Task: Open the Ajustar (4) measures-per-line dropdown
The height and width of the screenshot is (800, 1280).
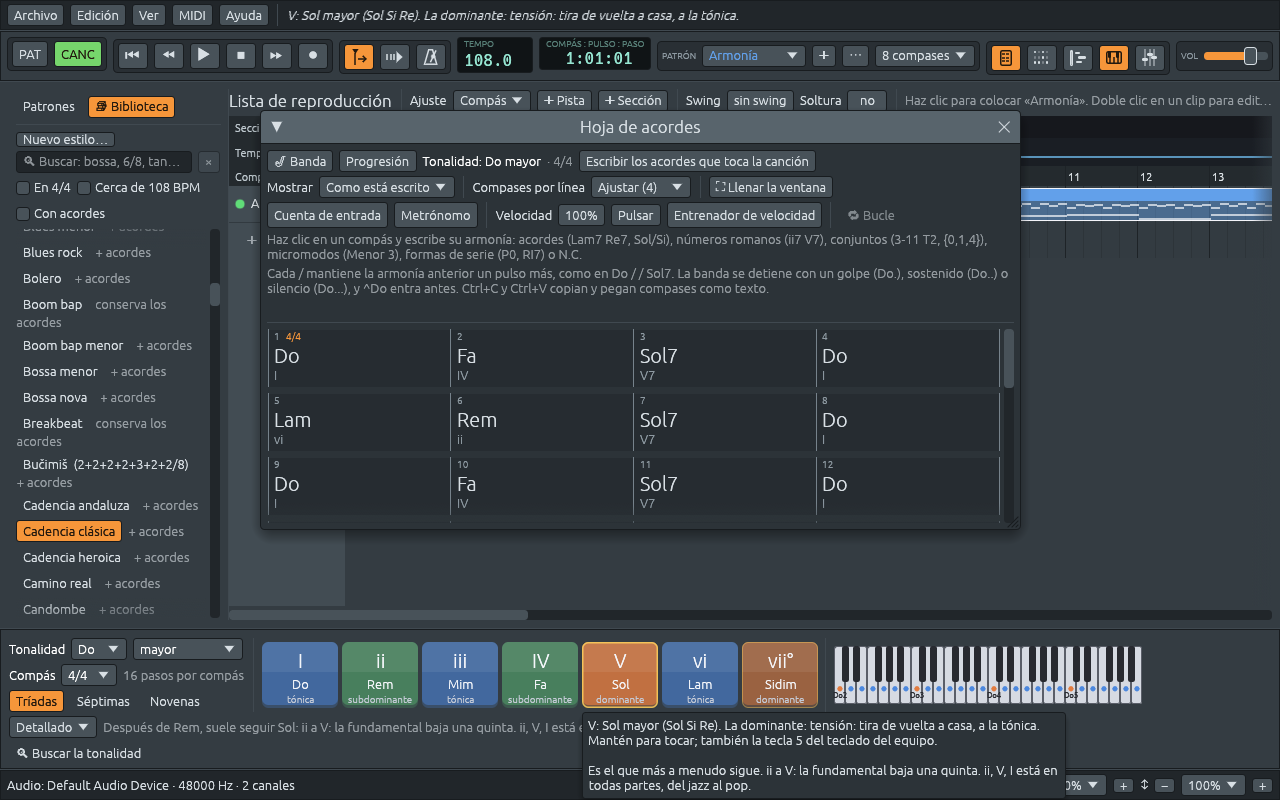Action: pos(641,187)
